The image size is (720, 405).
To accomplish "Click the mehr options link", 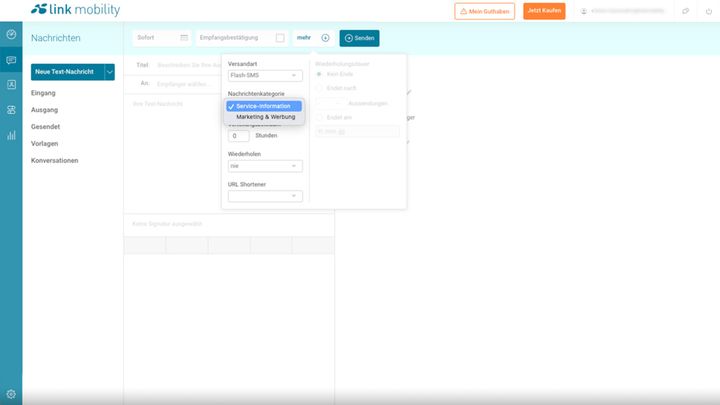I will (304, 38).
